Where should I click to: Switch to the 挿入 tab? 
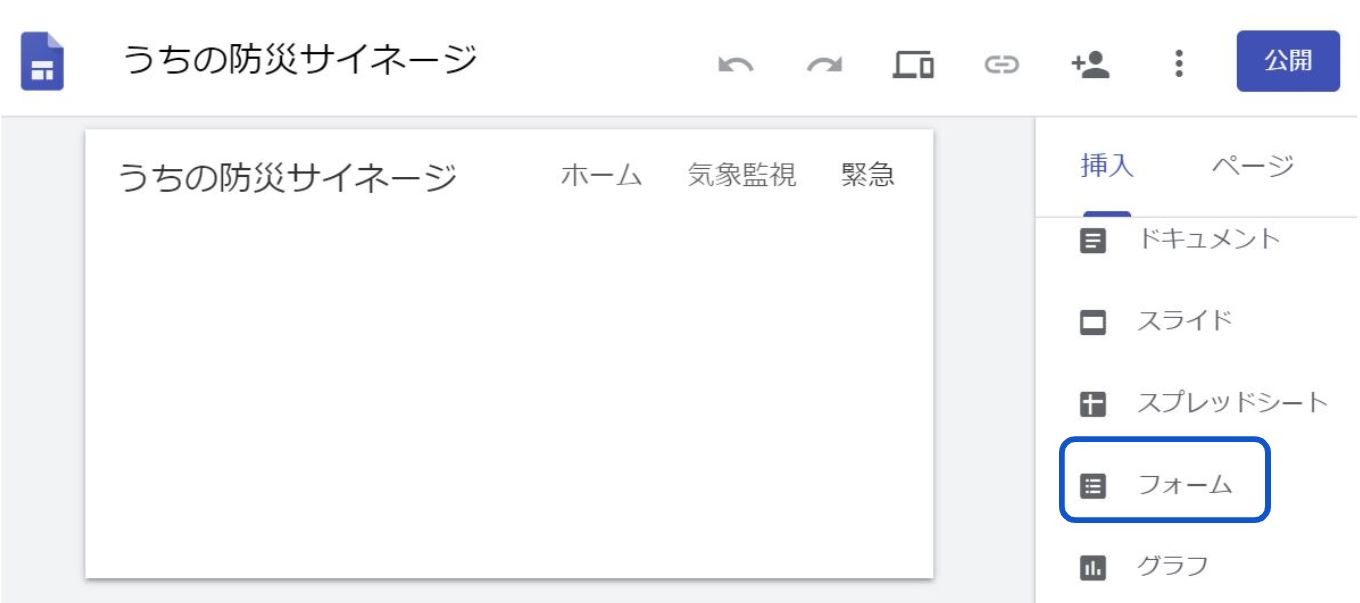pyautogui.click(x=1107, y=166)
